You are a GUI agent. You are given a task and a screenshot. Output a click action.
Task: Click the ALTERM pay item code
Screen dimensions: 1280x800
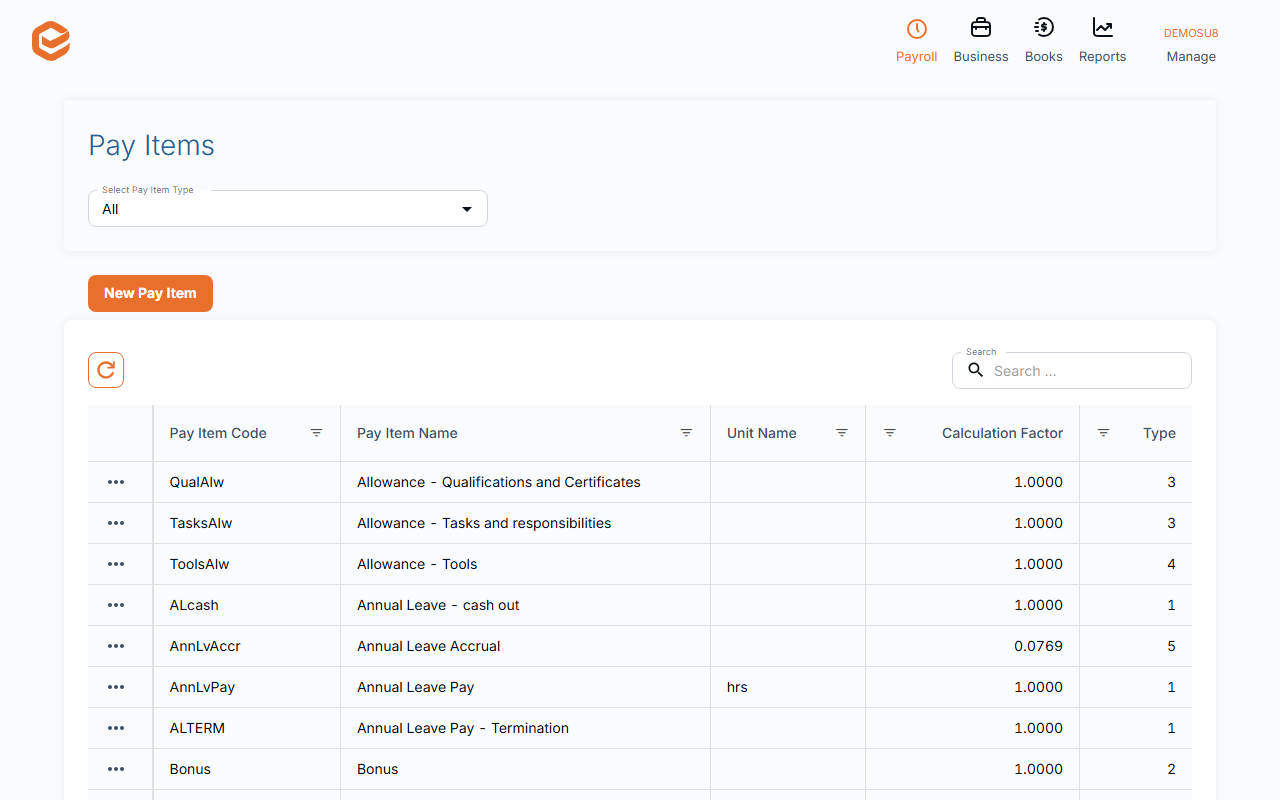click(197, 728)
